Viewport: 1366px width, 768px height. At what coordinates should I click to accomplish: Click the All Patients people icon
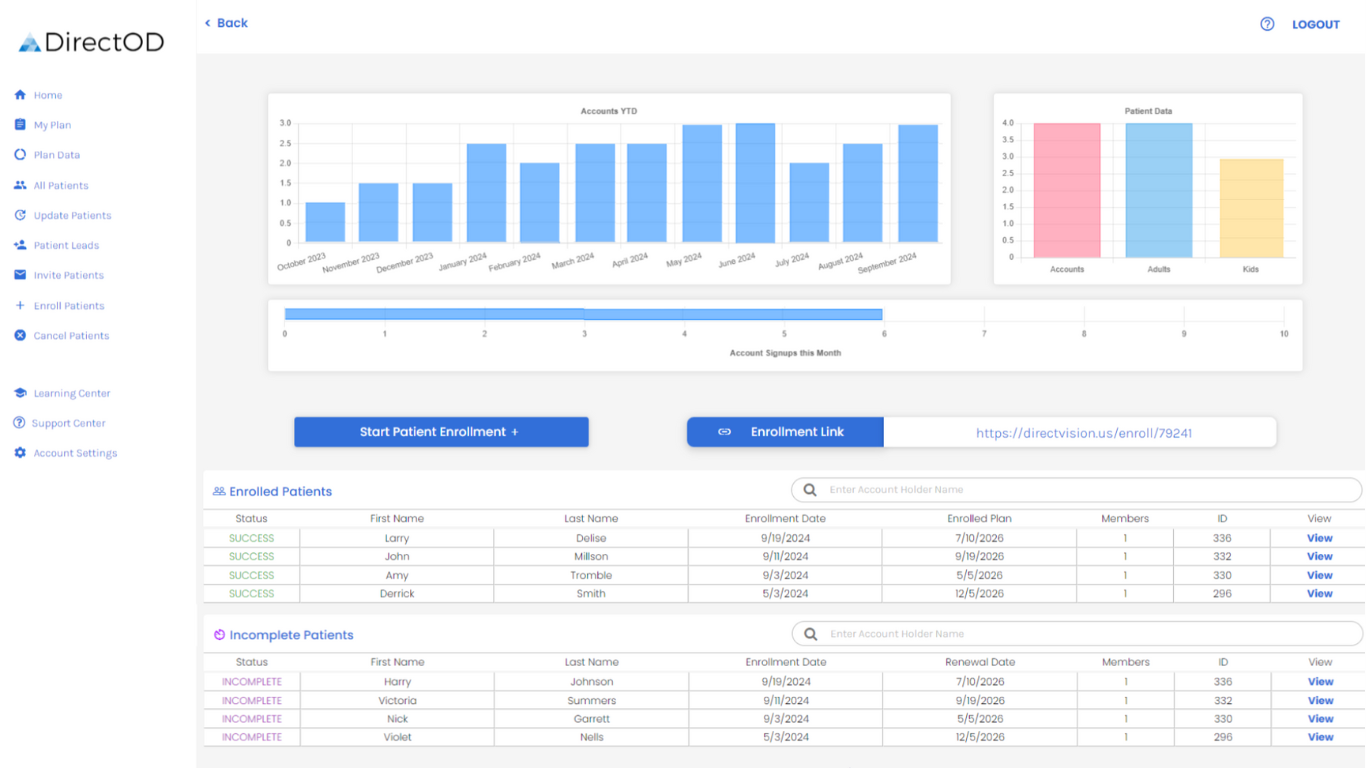[x=20, y=185]
